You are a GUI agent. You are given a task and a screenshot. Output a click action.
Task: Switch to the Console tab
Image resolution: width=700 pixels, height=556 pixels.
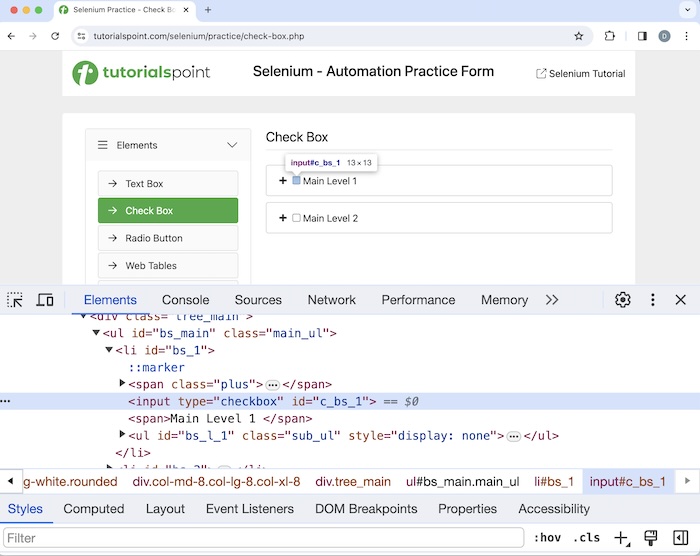(x=185, y=300)
